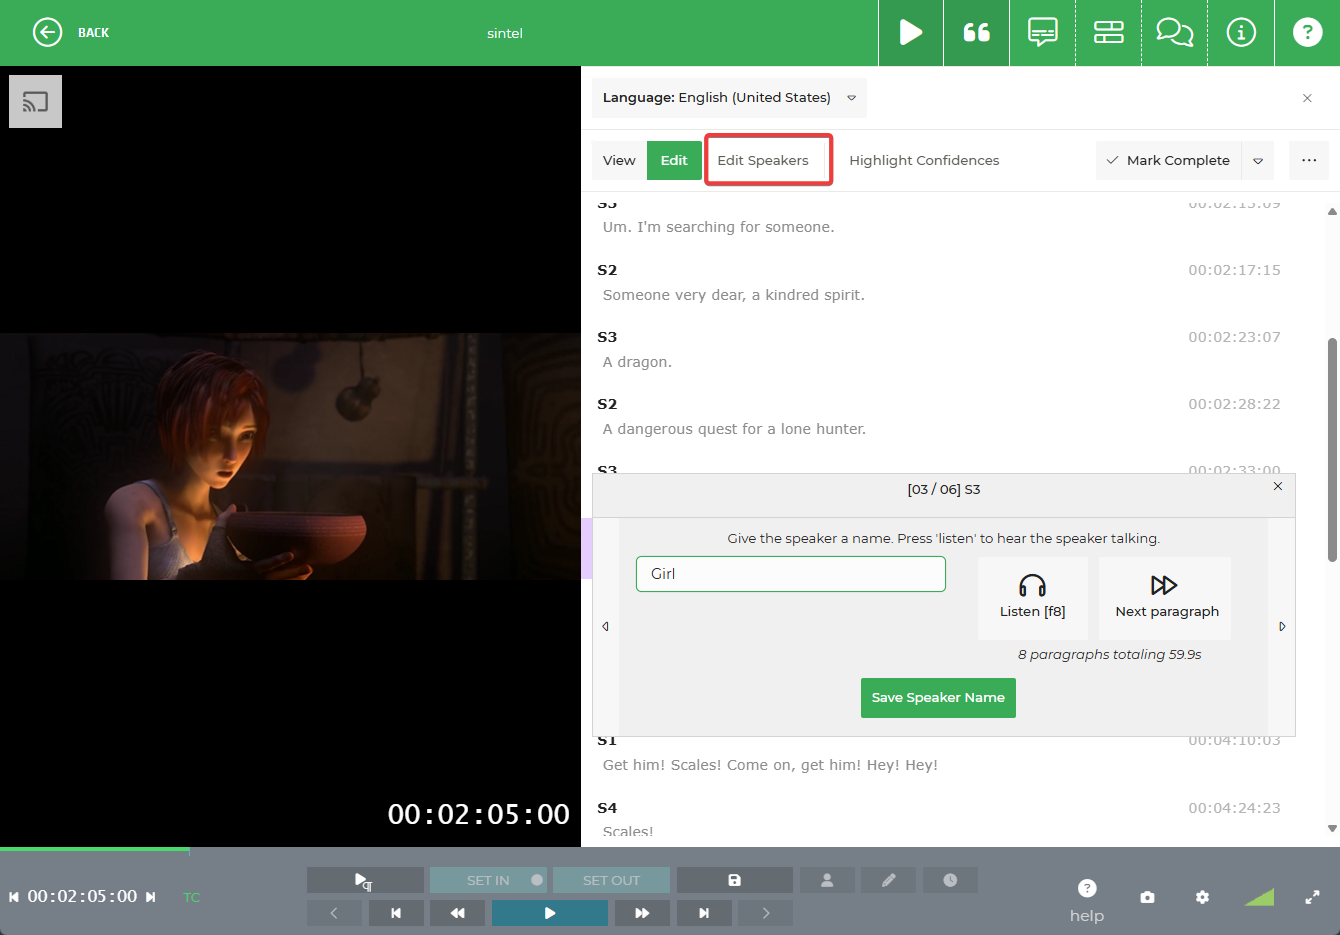The image size is (1340, 935).
Task: Click timestamp 00:02:17:15
Action: pyautogui.click(x=1234, y=270)
